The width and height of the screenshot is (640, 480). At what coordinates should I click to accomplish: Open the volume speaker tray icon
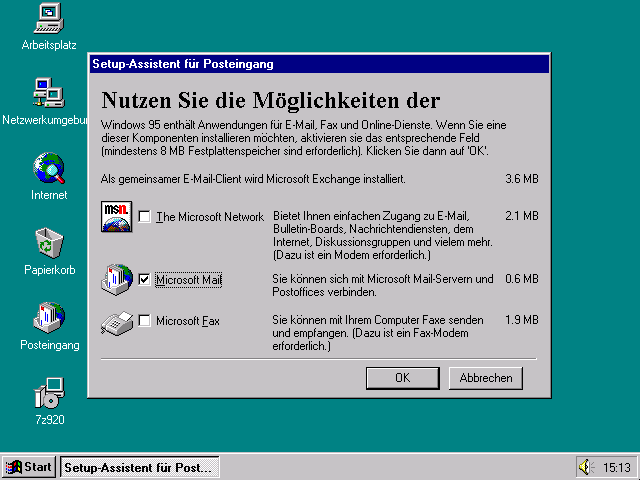pos(587,466)
